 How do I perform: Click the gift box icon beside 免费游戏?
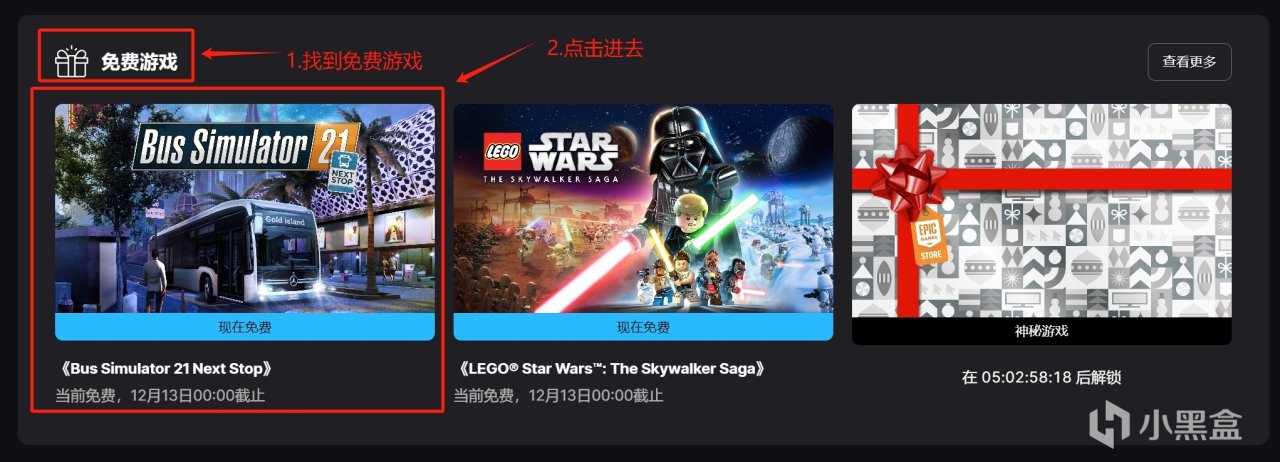coord(71,62)
